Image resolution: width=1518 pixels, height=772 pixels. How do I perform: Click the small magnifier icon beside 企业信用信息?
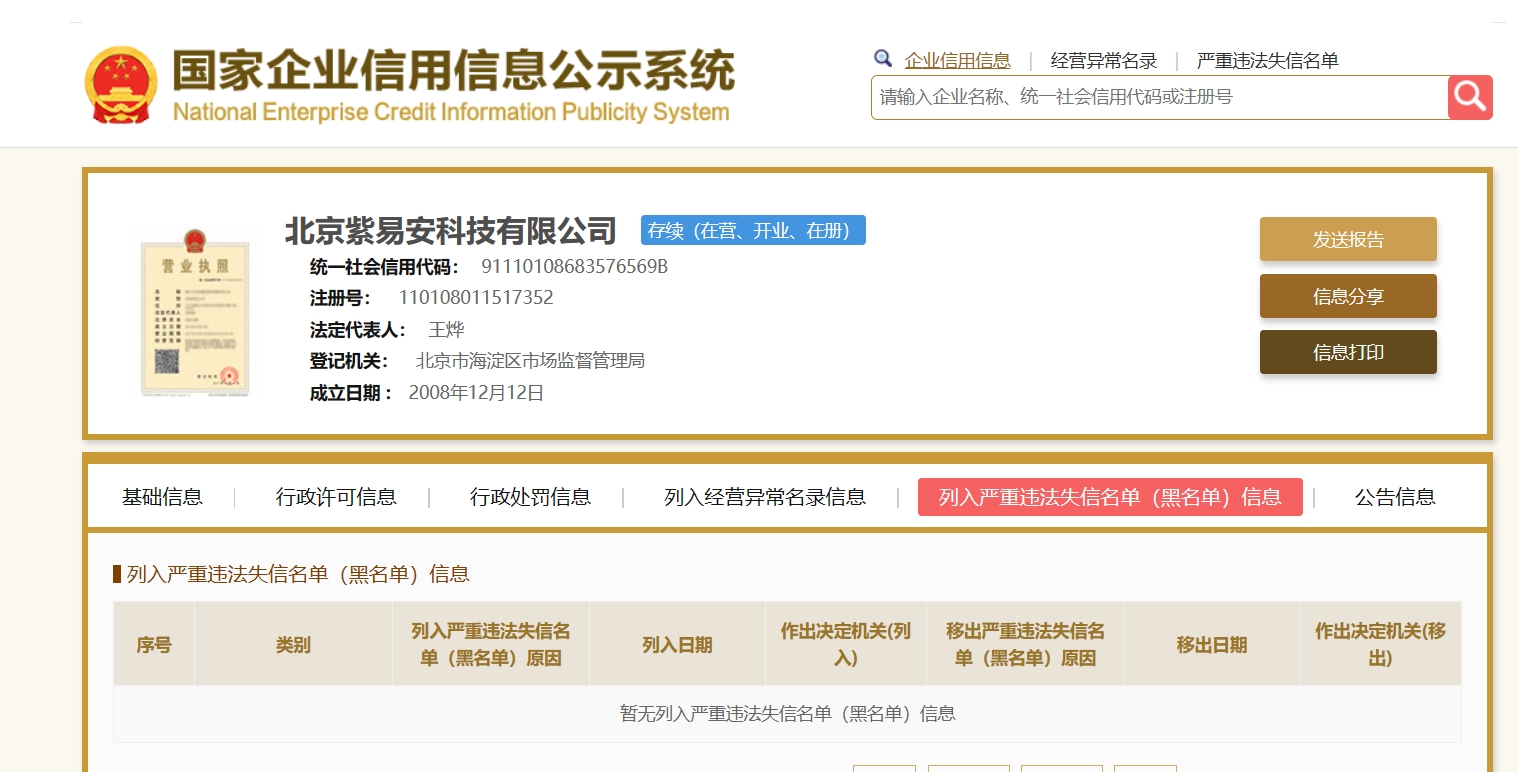(x=883, y=59)
